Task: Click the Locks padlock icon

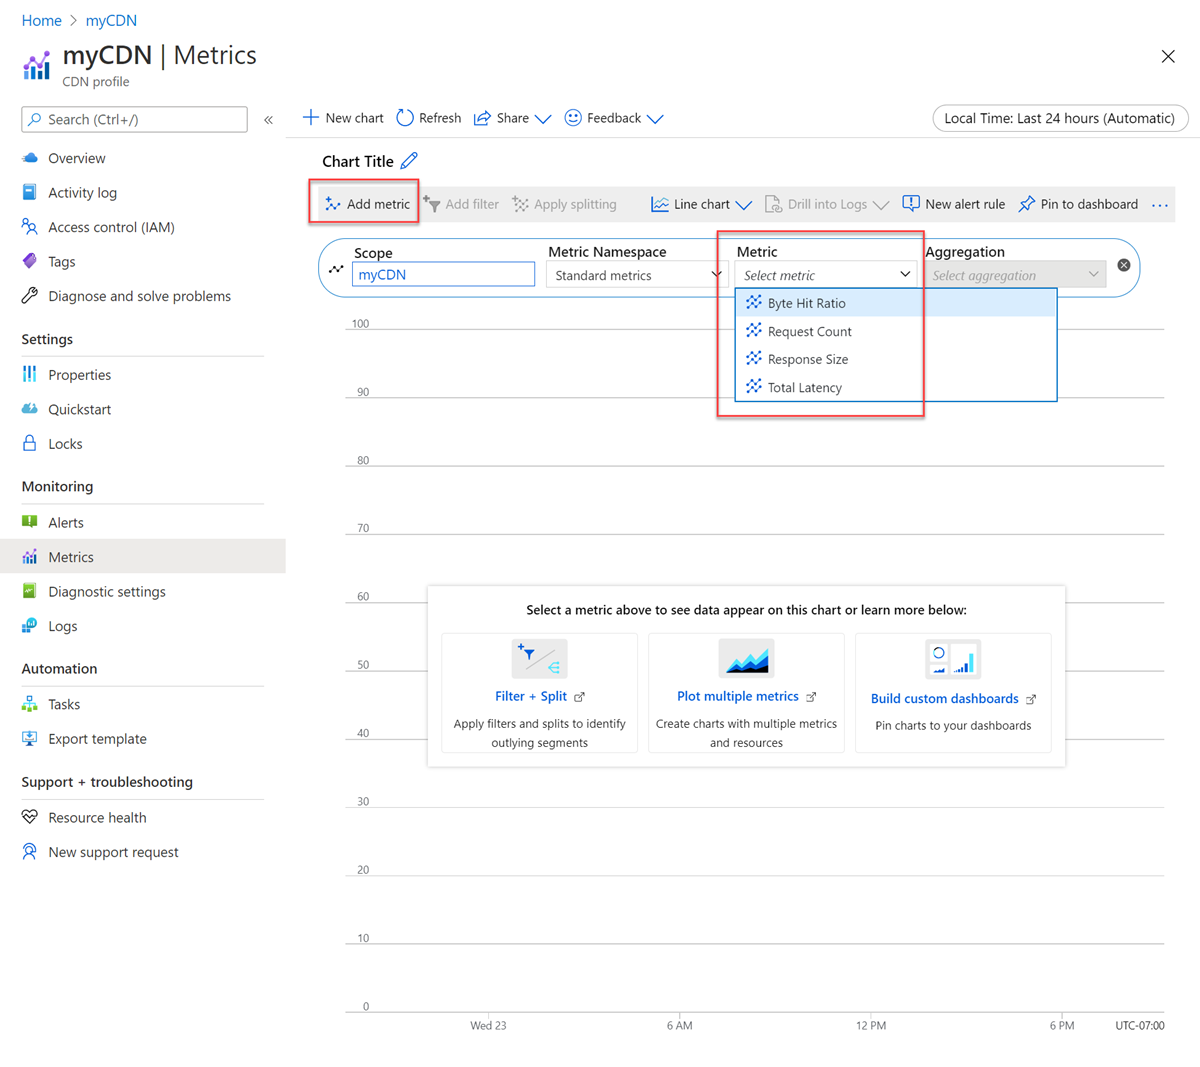Action: pos(30,443)
